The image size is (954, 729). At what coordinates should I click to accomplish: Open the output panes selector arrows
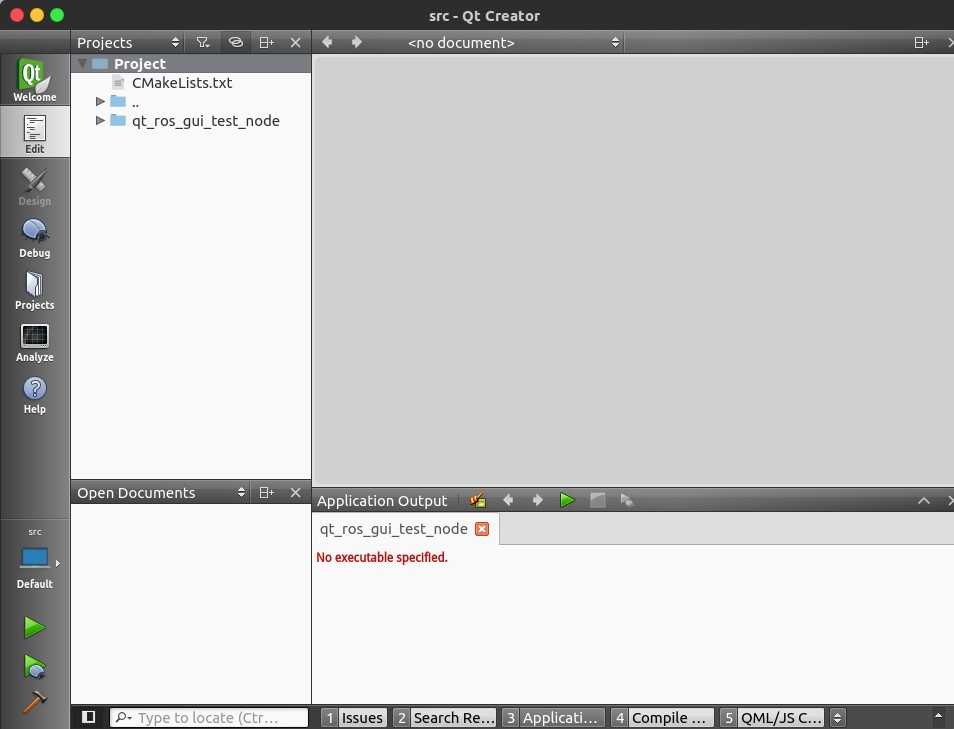tap(837, 717)
